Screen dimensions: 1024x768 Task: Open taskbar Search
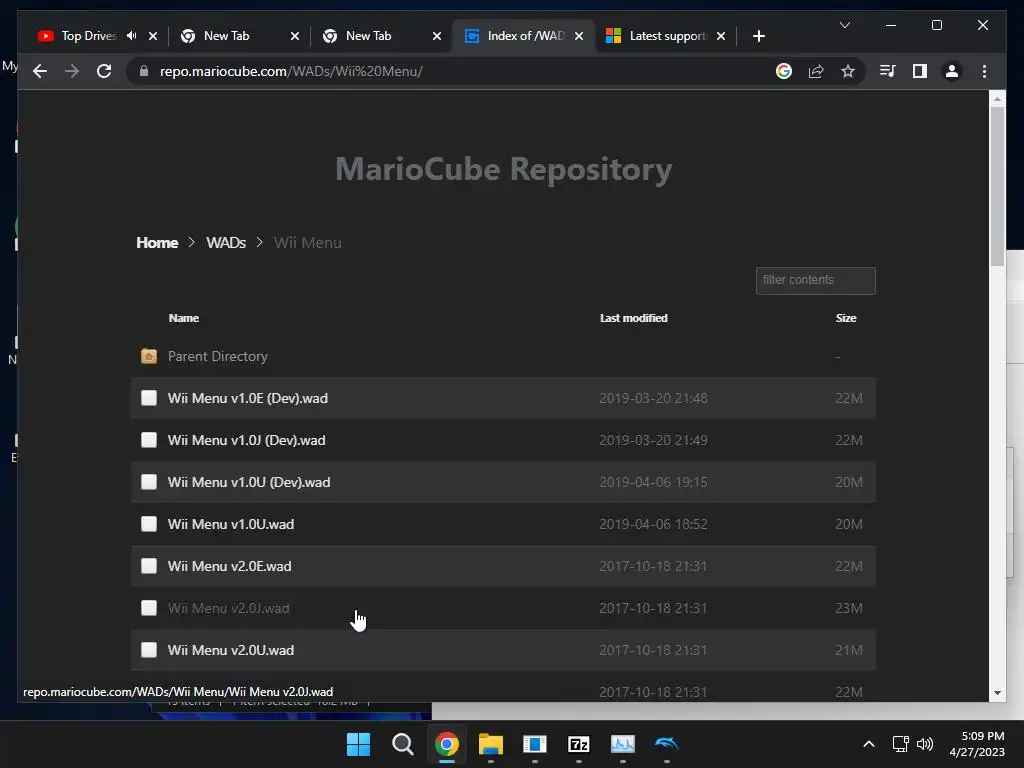point(402,744)
